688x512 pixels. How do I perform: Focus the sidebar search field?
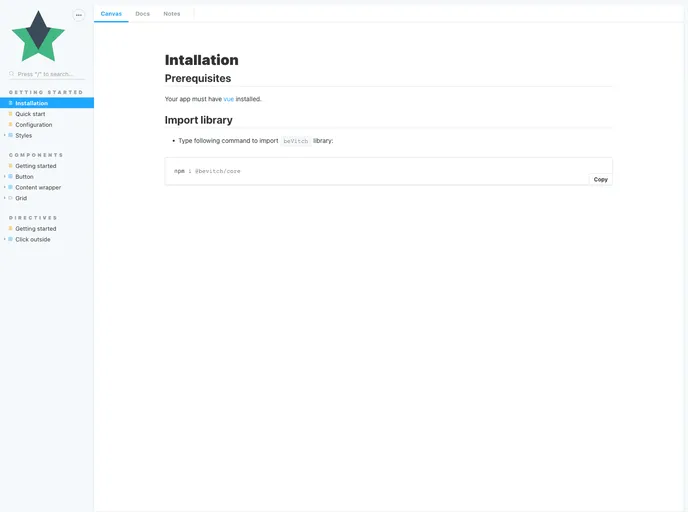click(x=50, y=74)
